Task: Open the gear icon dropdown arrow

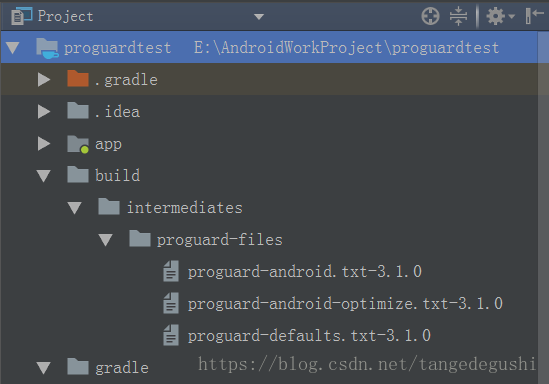Action: 511,16
